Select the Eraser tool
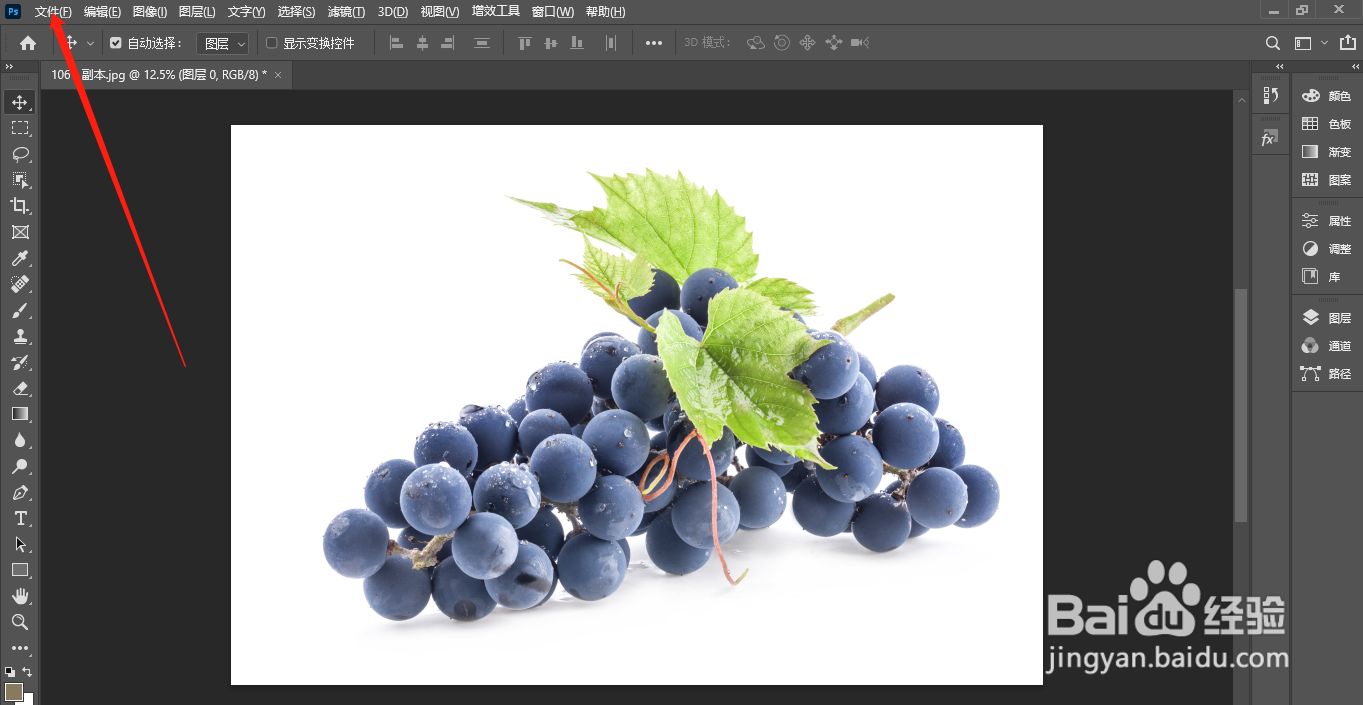 20,388
